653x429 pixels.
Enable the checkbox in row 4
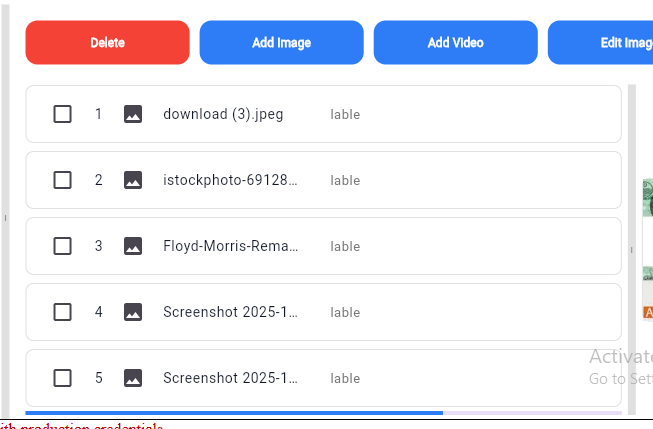pos(62,312)
